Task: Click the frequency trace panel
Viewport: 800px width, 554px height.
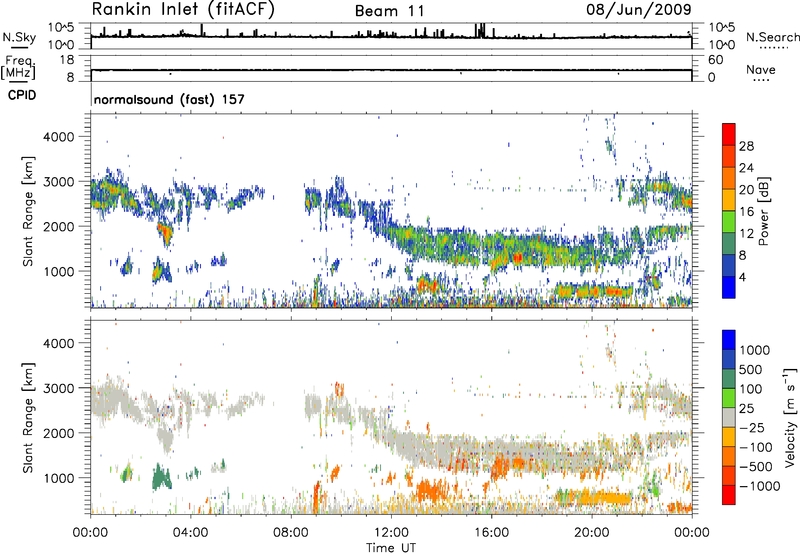Action: (x=391, y=68)
